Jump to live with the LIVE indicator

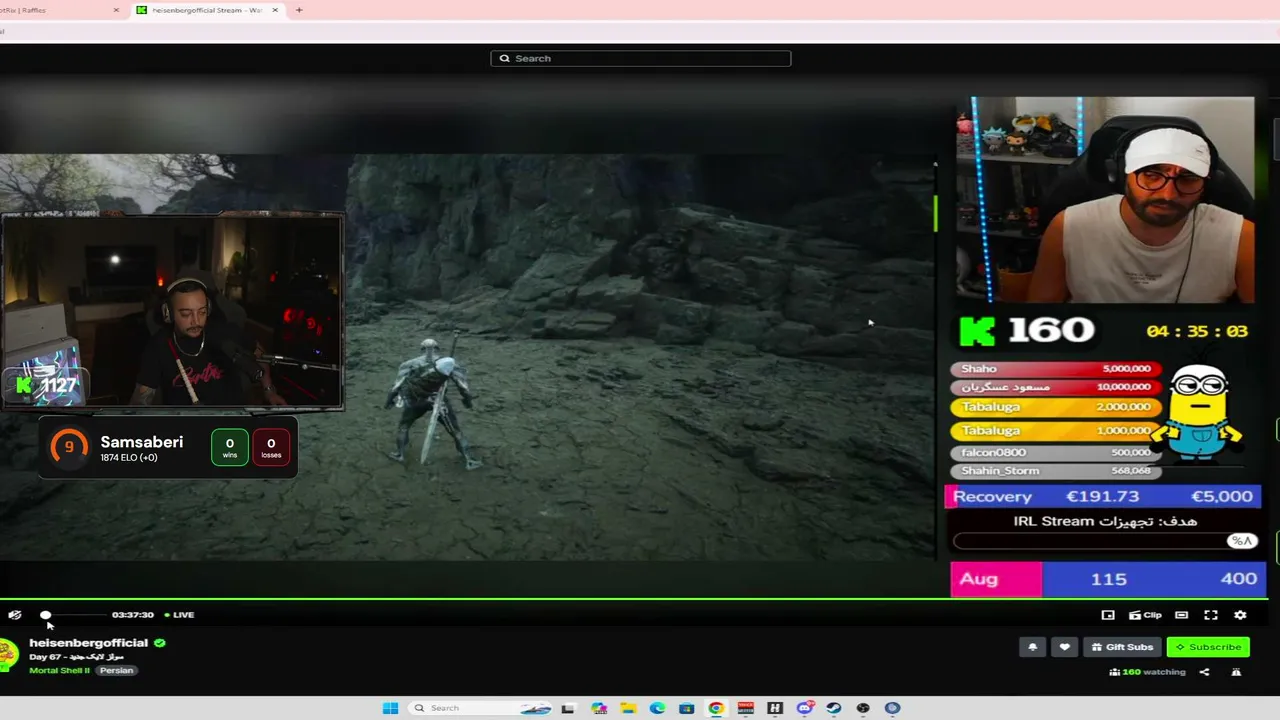coord(180,615)
